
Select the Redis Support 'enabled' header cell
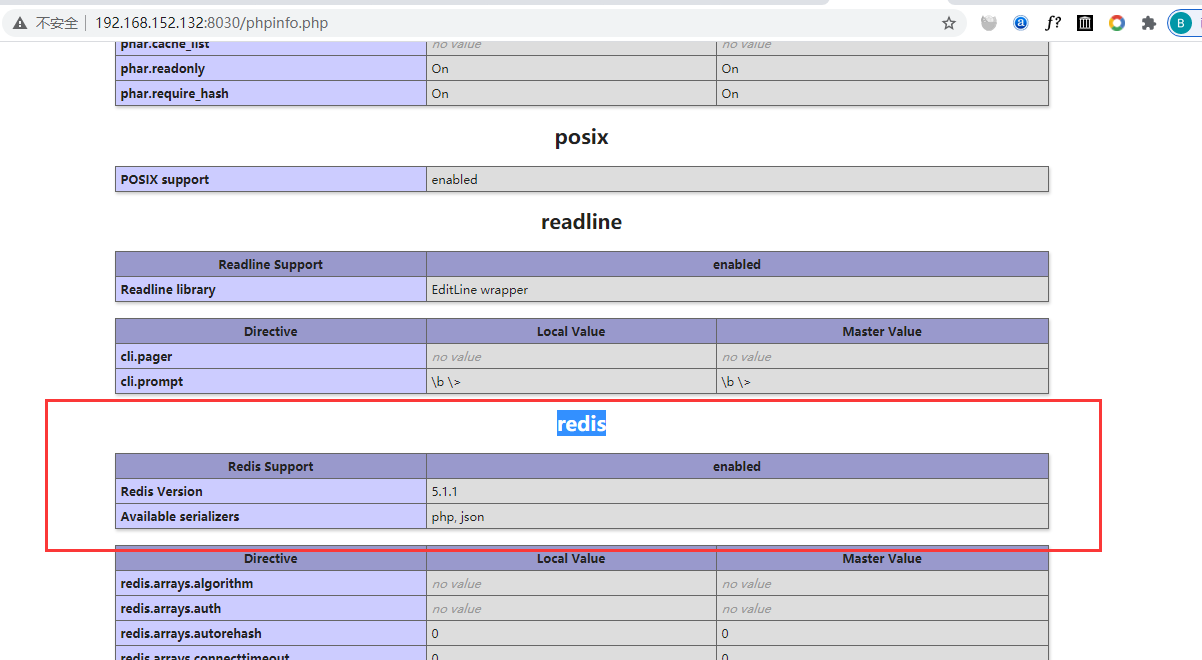(737, 466)
